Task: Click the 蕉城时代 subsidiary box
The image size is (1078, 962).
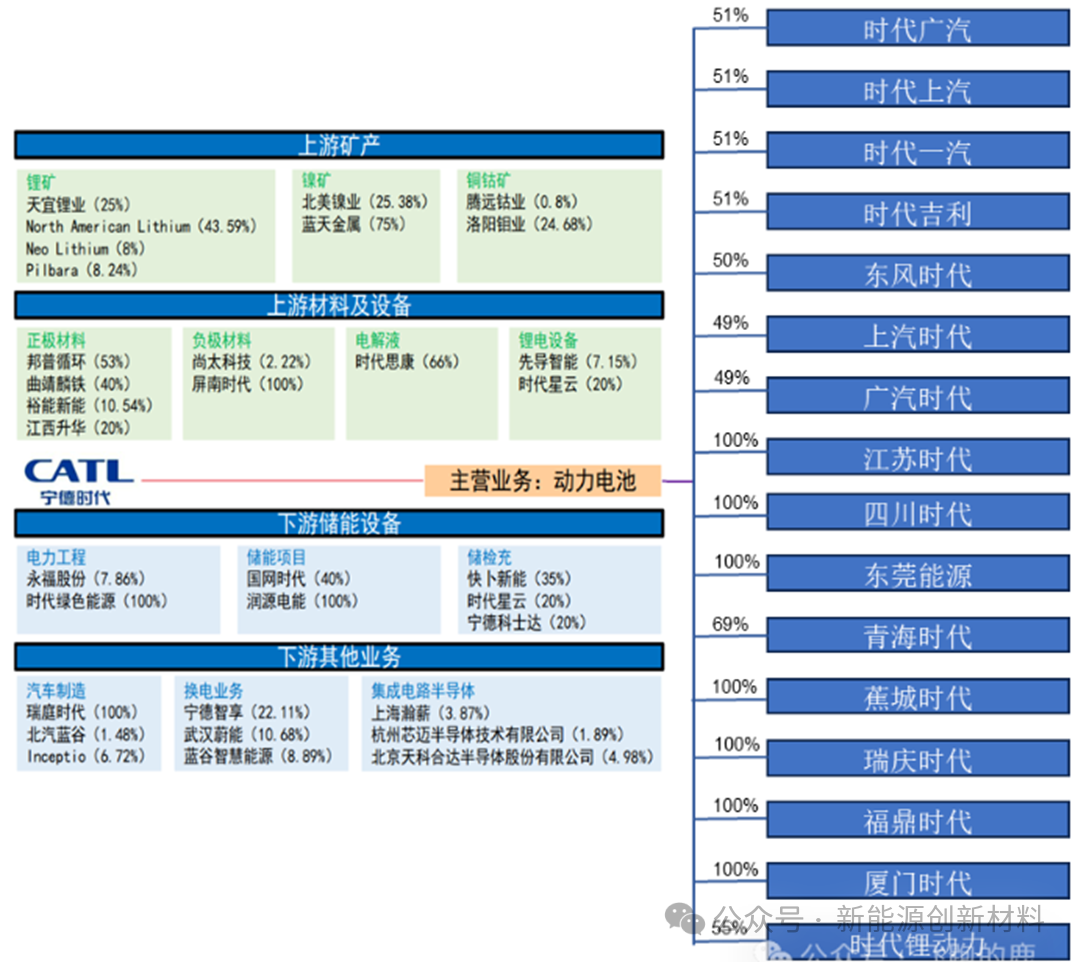Action: [x=918, y=697]
